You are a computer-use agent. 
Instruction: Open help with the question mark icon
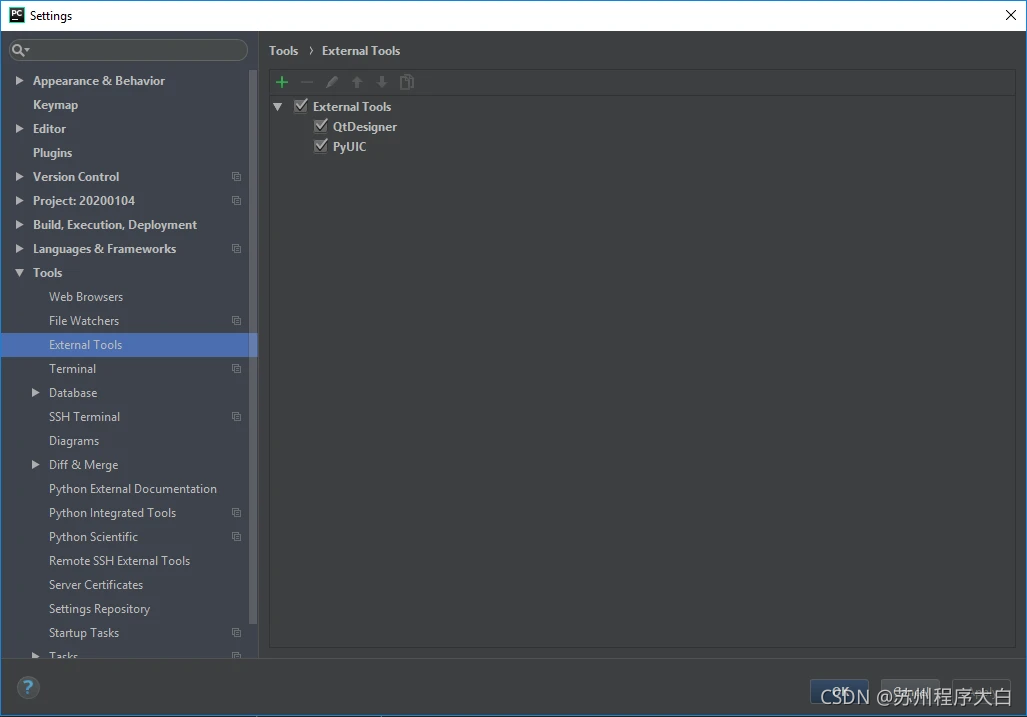28,688
